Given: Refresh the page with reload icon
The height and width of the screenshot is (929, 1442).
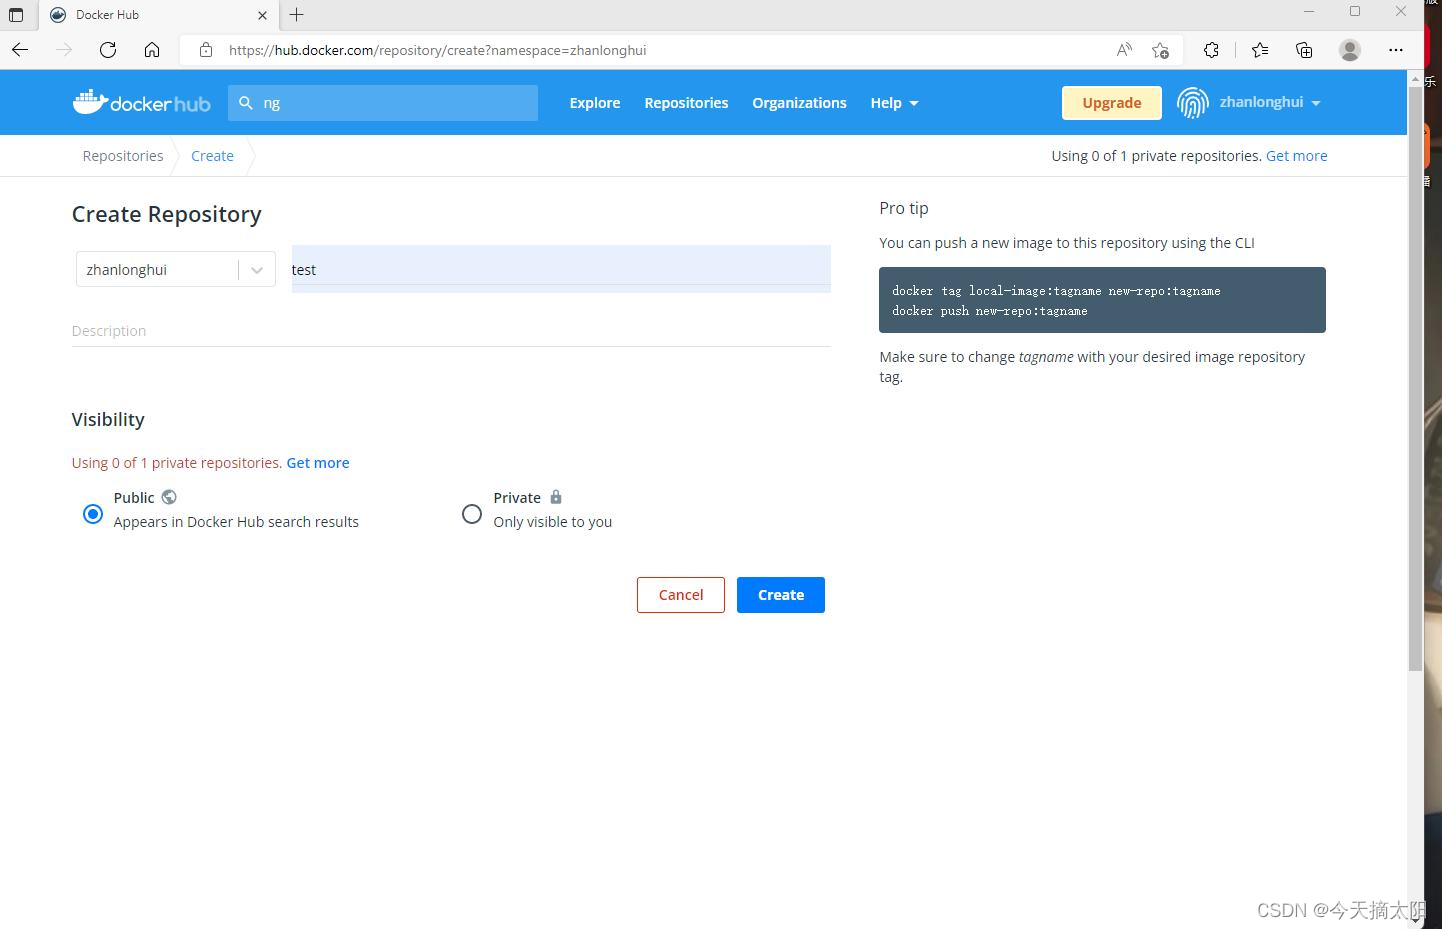Looking at the screenshot, I should (108, 50).
